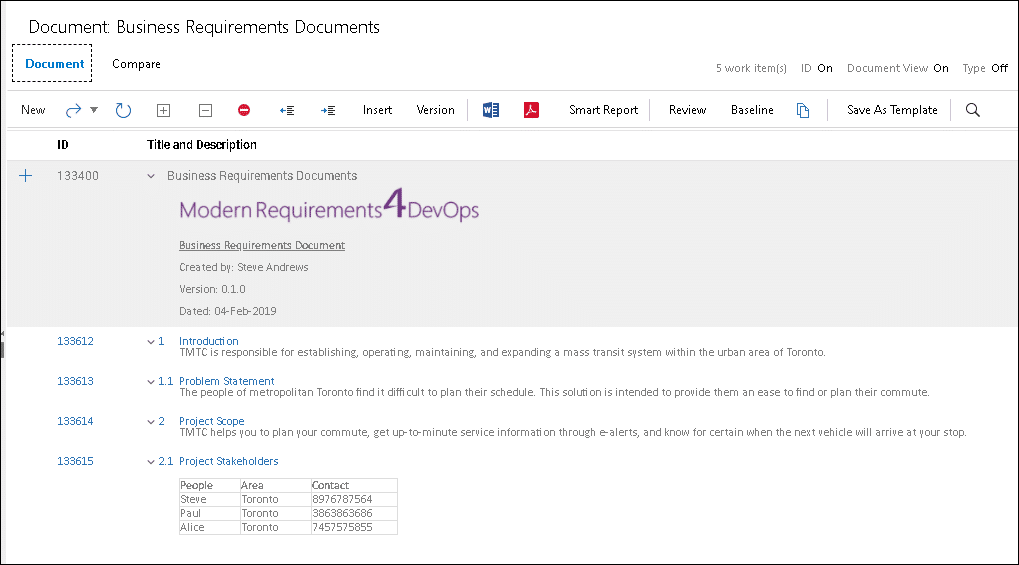Click the Modern Requirements4DevOps logo image
Image resolution: width=1019 pixels, height=565 pixels.
pyautogui.click(x=329, y=205)
